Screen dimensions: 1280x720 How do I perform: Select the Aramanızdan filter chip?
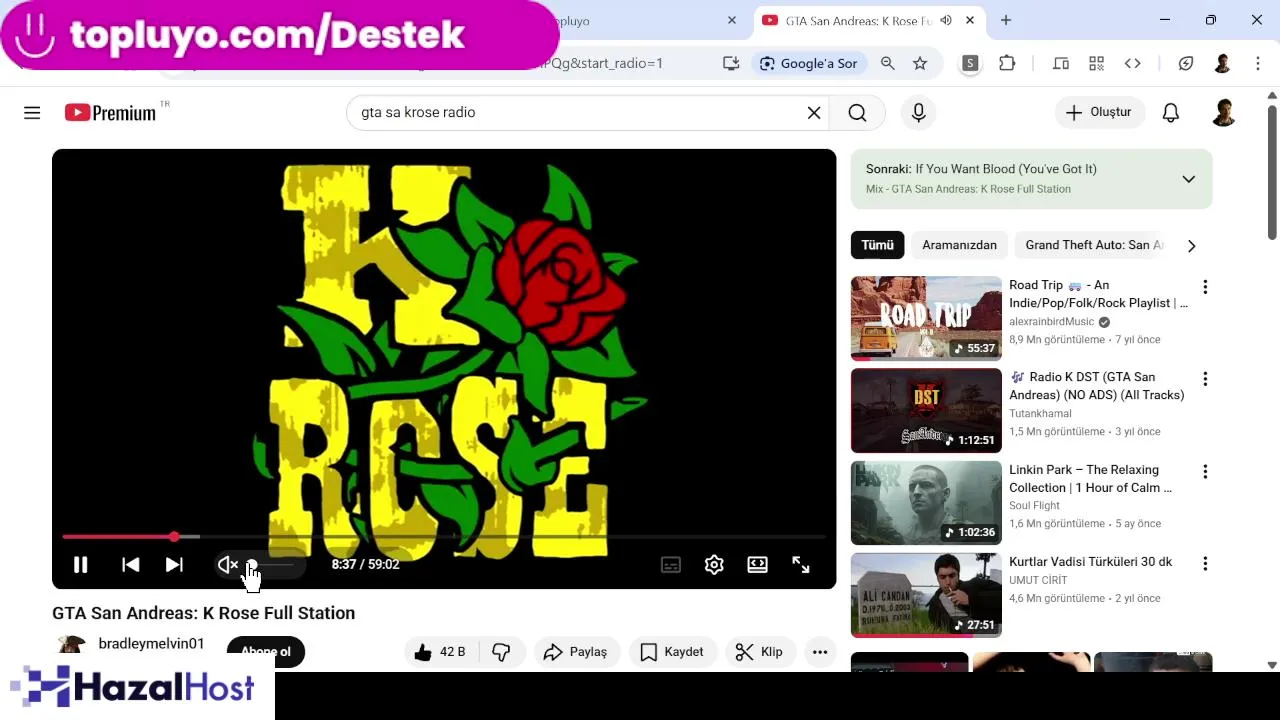(x=959, y=245)
